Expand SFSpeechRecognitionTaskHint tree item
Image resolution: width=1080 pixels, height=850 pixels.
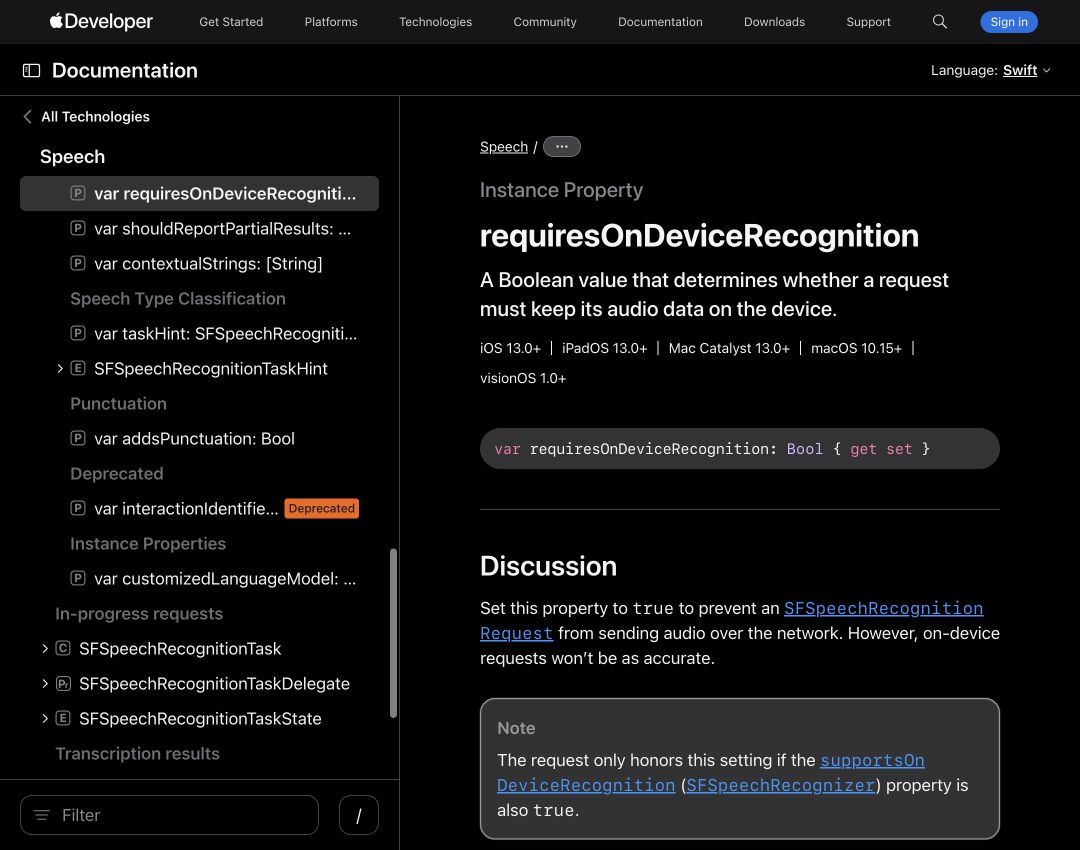tap(60, 369)
